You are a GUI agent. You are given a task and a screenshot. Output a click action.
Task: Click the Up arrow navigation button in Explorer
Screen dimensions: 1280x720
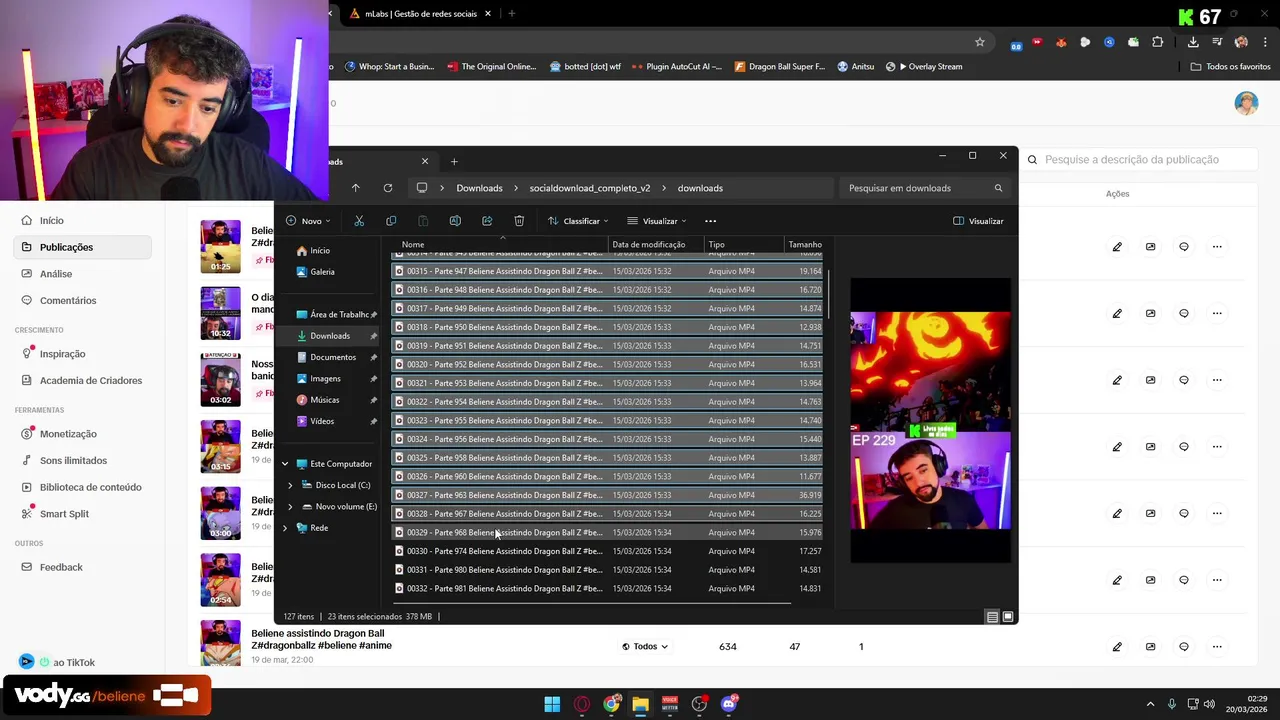click(355, 188)
